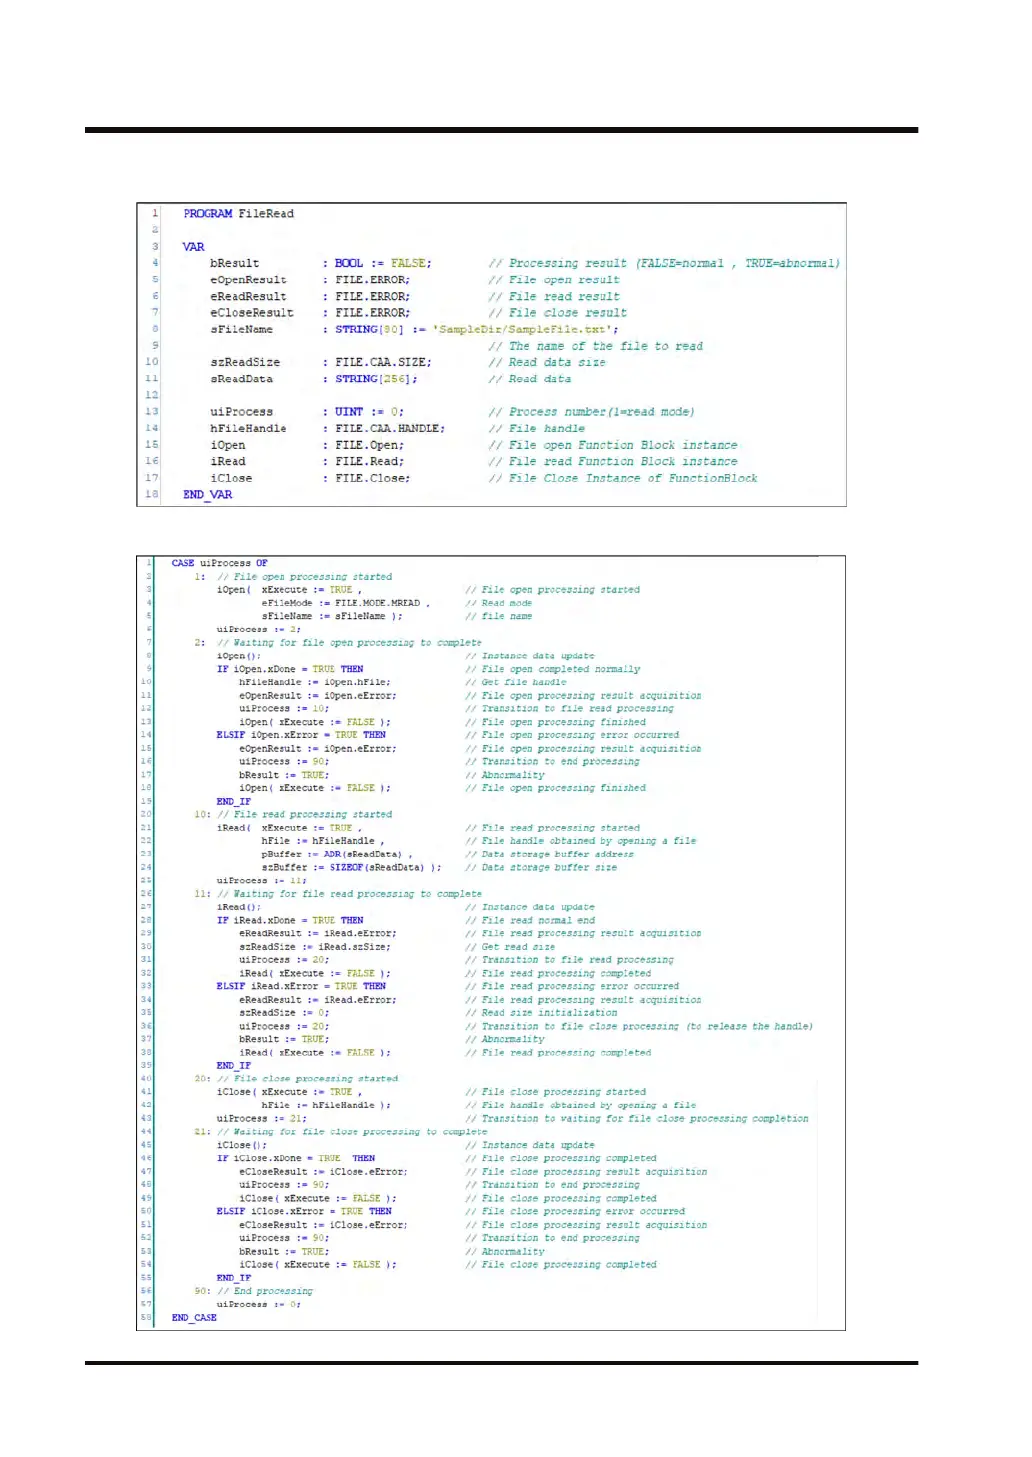Click the hFileHandle := iOpen.hFile assignment
This screenshot has height=1457, width=1032.
pos(314,682)
